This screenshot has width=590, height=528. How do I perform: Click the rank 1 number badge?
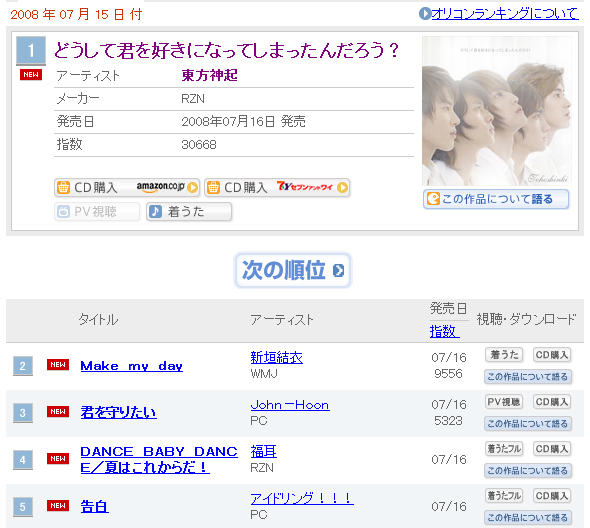(31, 50)
